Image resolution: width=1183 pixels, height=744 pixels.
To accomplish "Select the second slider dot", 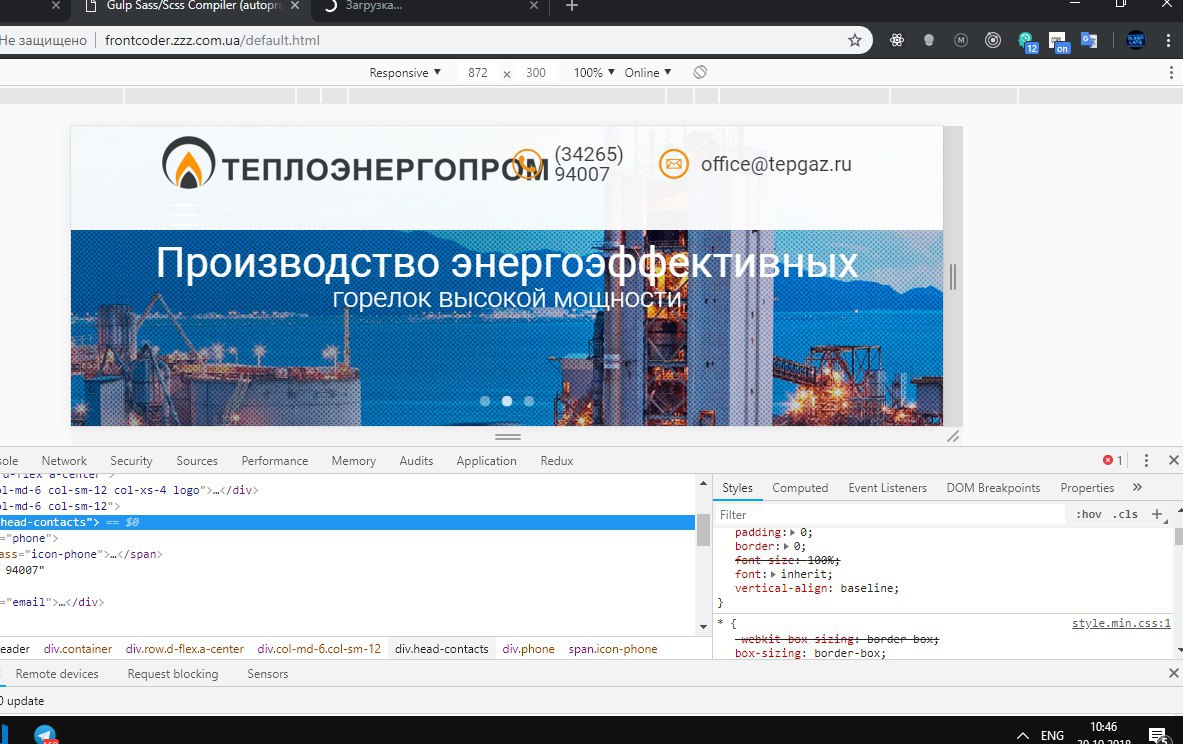I will [507, 401].
